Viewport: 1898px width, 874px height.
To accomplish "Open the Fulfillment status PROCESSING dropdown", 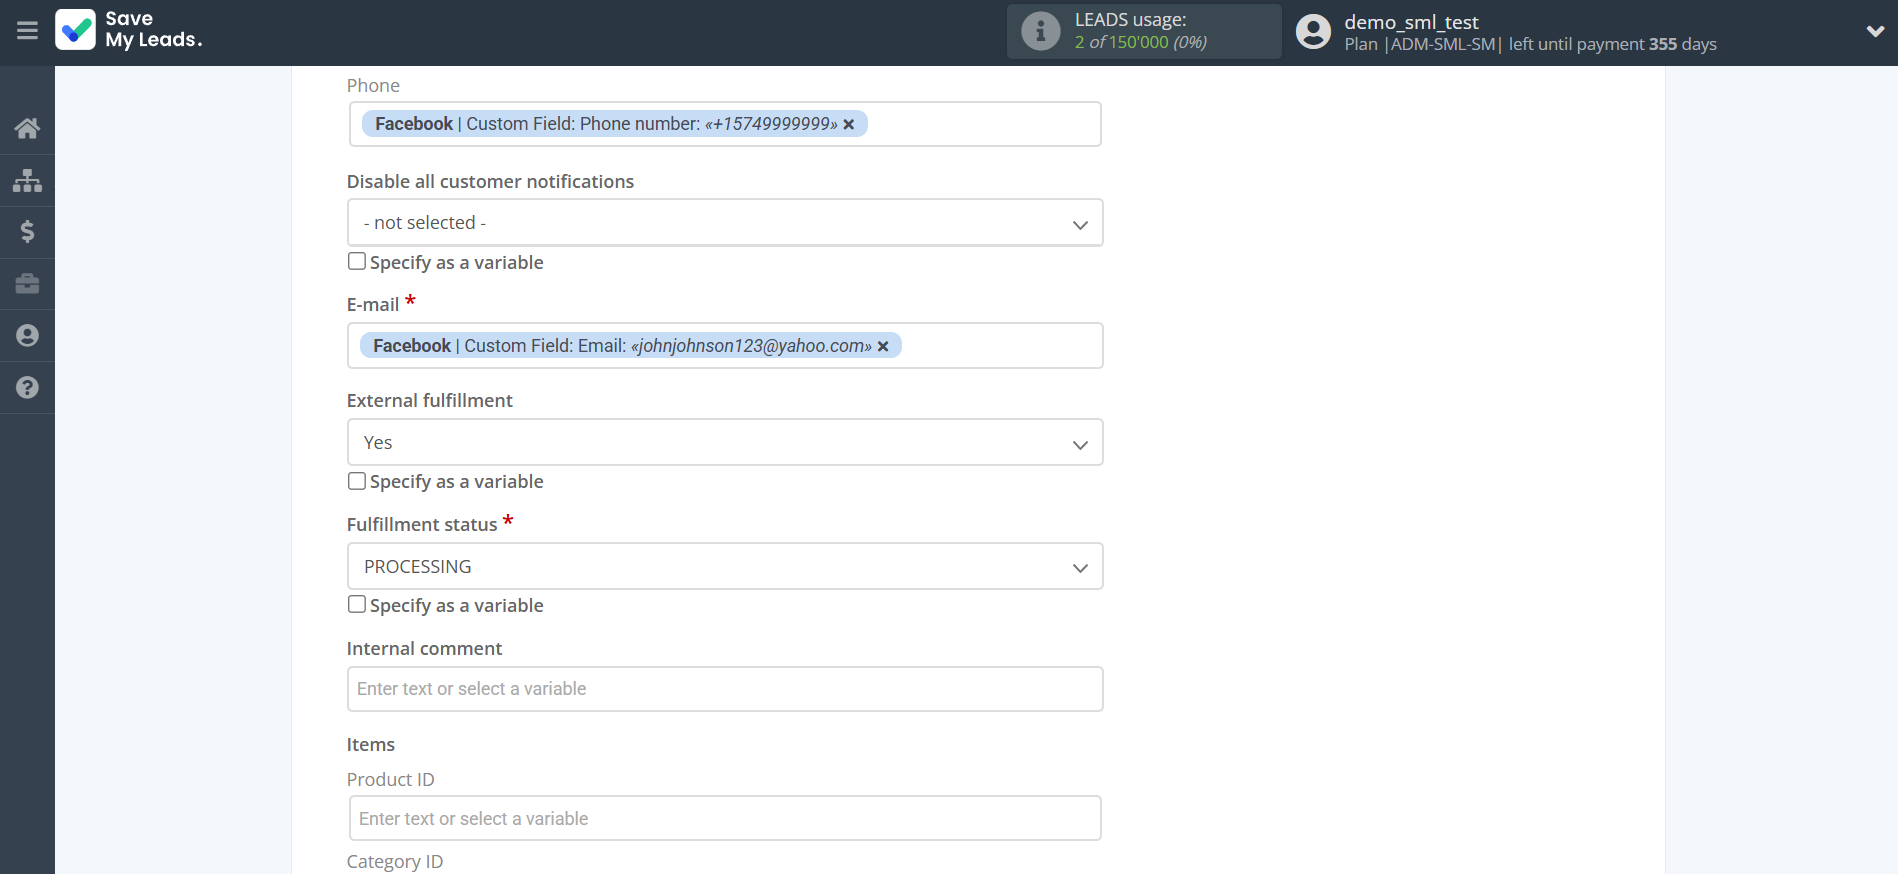I will coord(724,567).
